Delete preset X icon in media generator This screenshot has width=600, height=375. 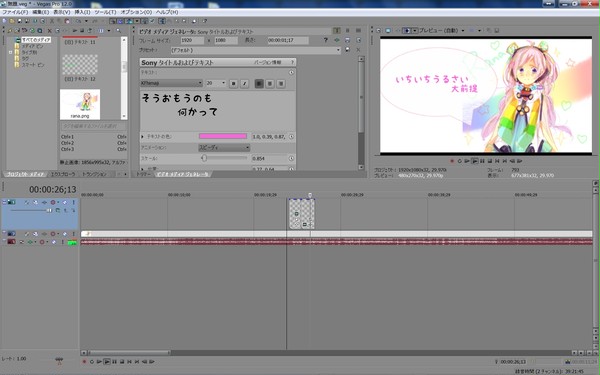358,50
